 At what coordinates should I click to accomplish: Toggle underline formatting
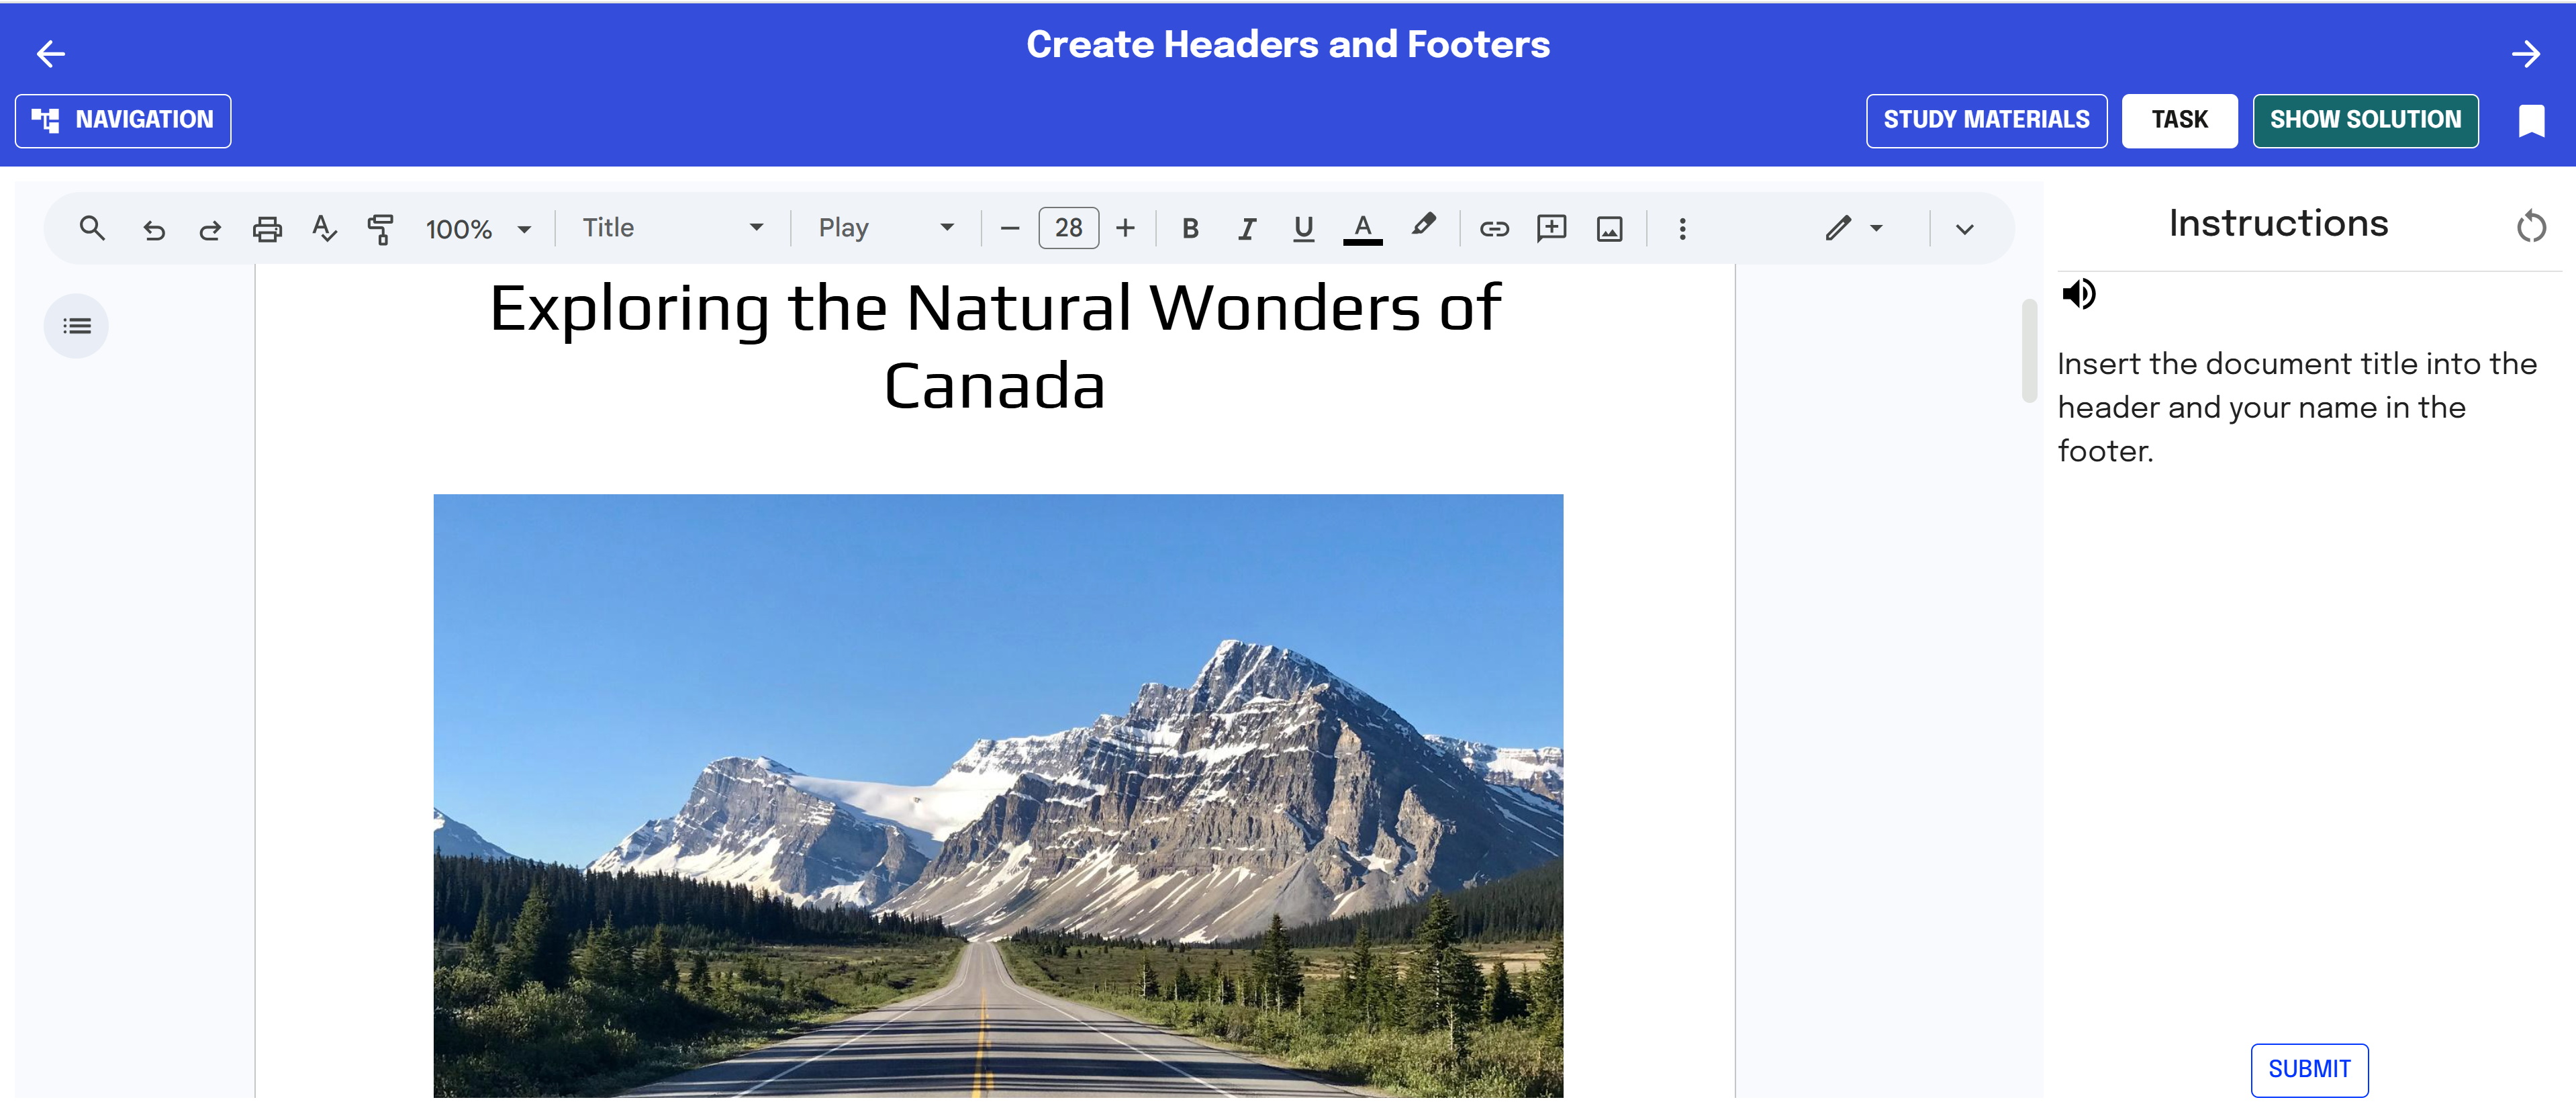tap(1303, 230)
